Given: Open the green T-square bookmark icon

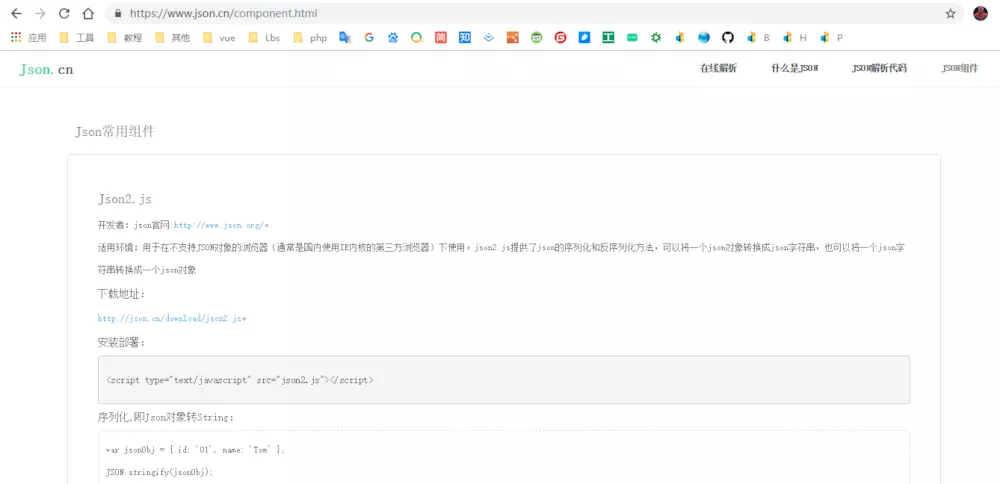Looking at the screenshot, I should click(608, 38).
